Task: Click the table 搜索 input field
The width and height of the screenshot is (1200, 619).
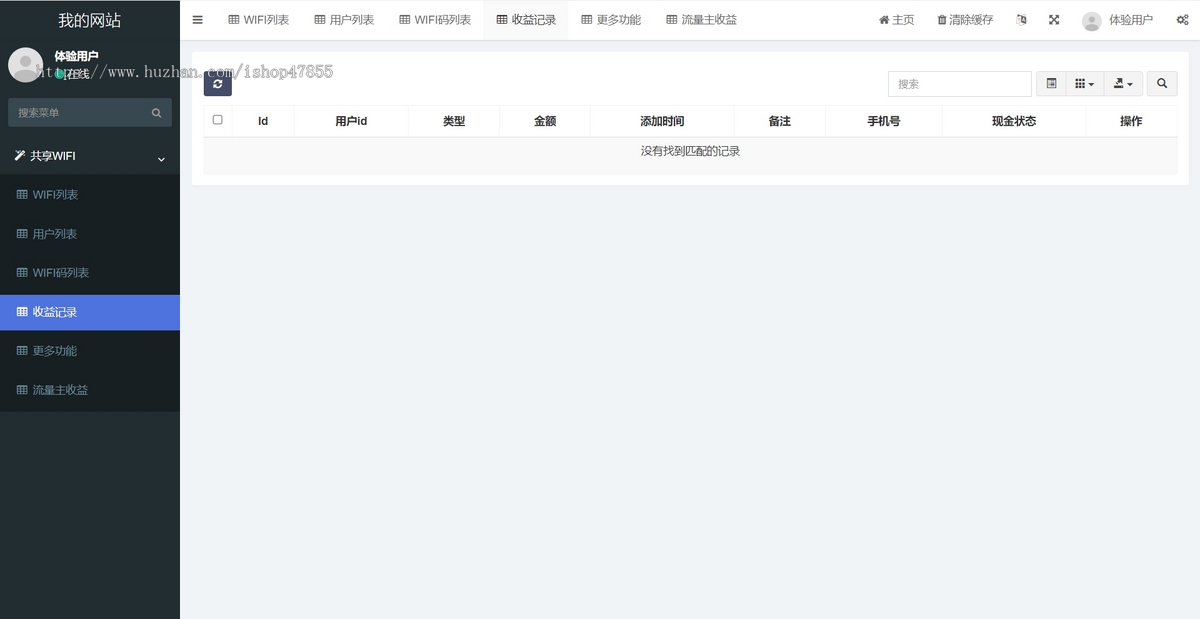Action: (959, 84)
